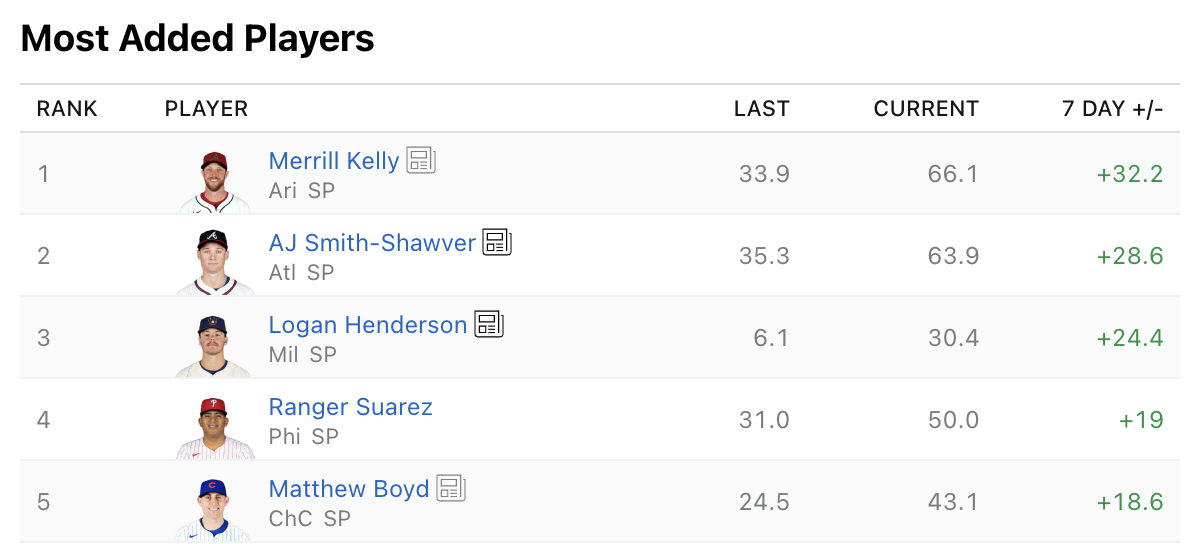Sort by RANK column header

coord(67,109)
